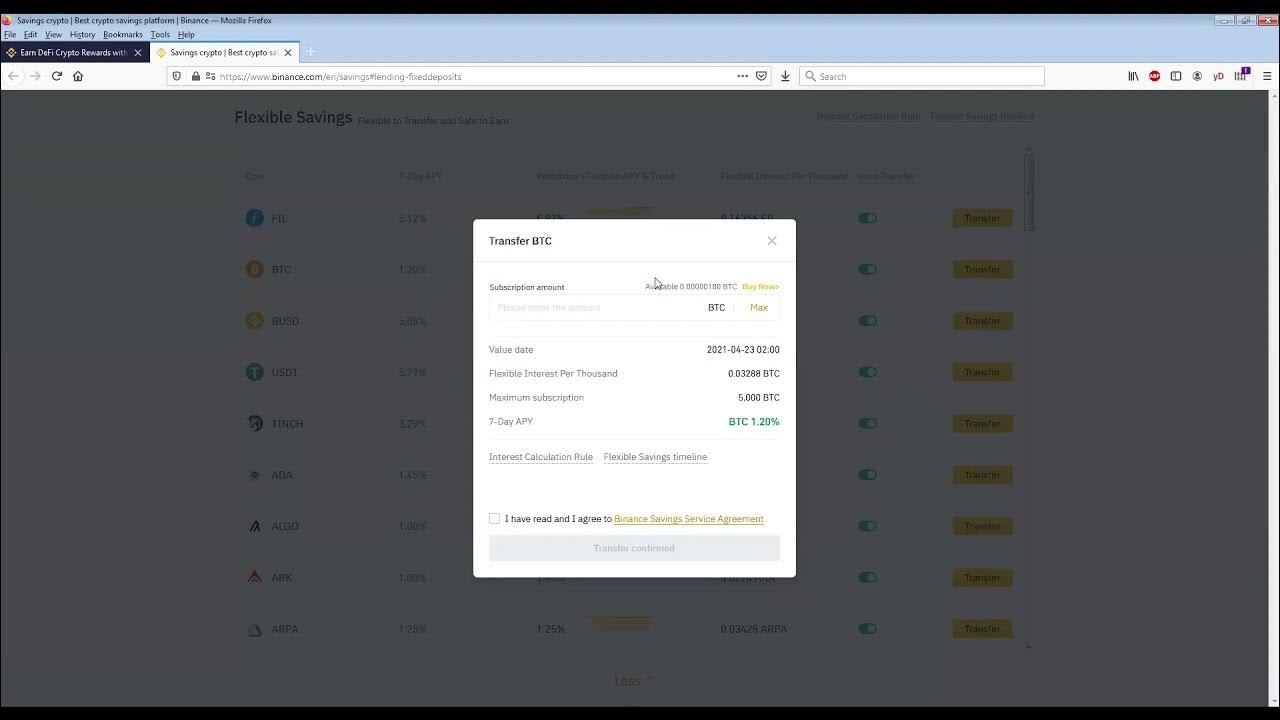
Task: Click Transfer button for USDT
Action: [x=982, y=372]
